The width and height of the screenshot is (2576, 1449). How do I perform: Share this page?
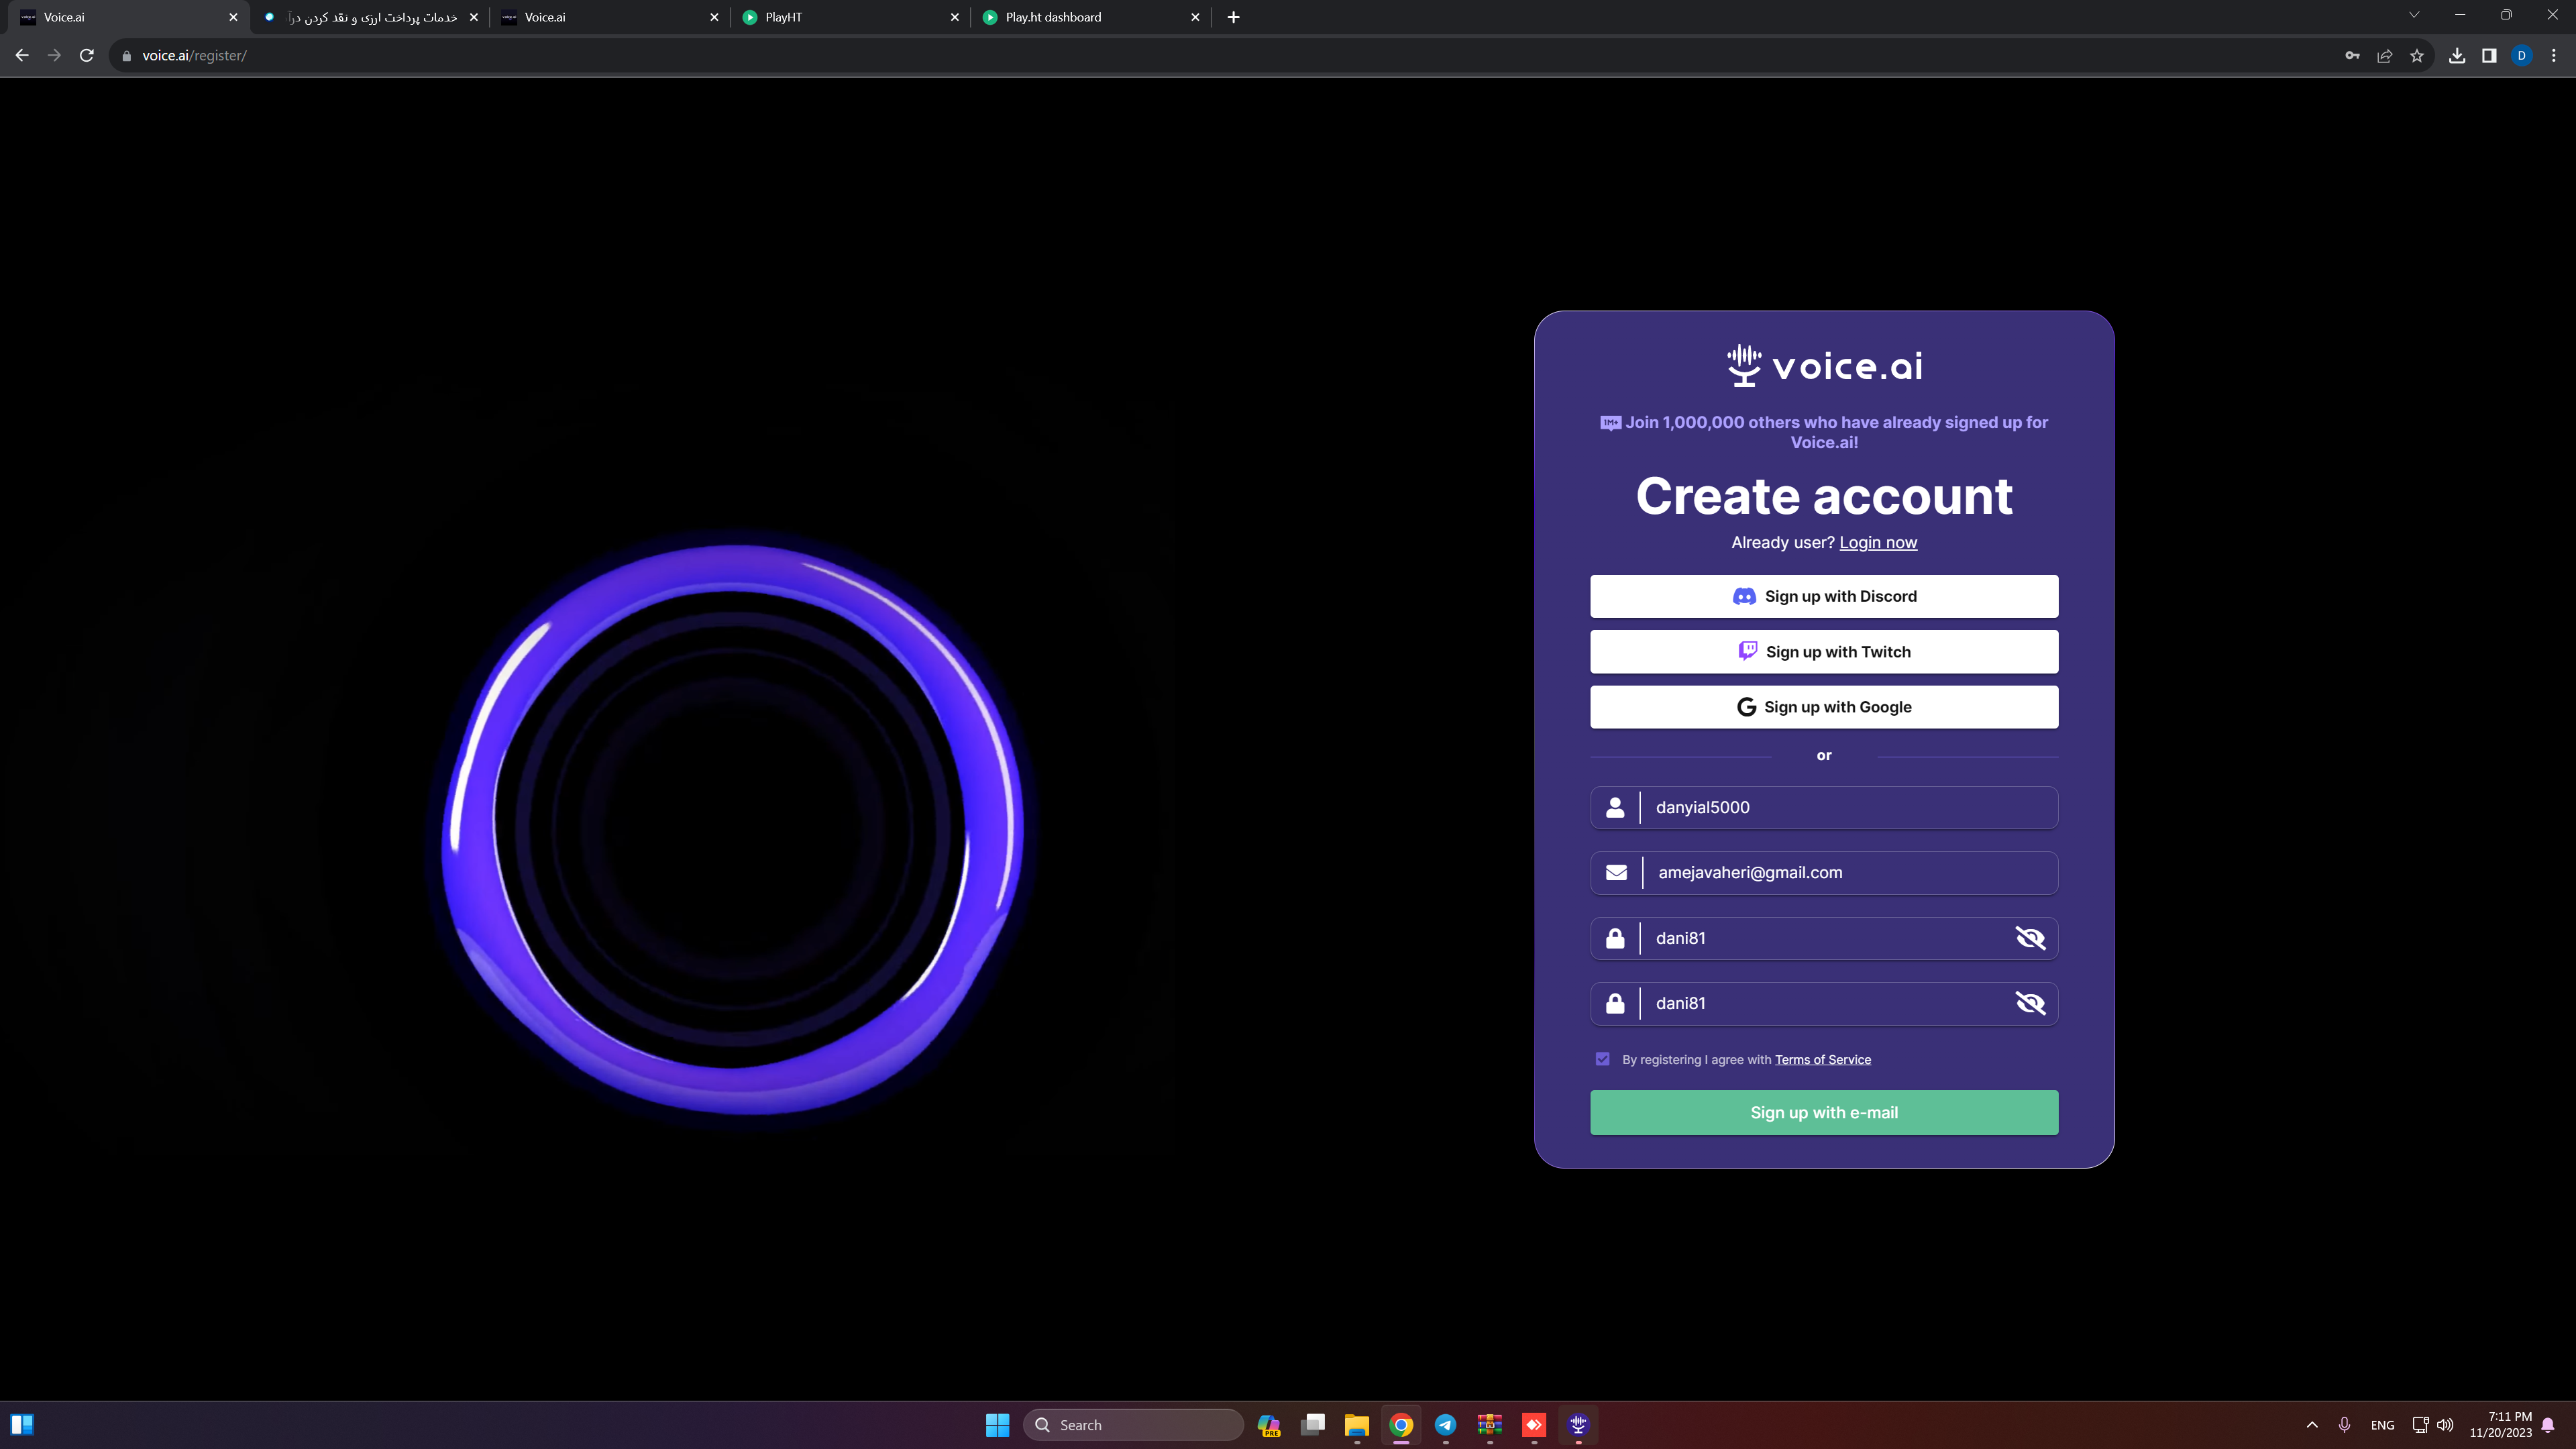(x=2384, y=56)
